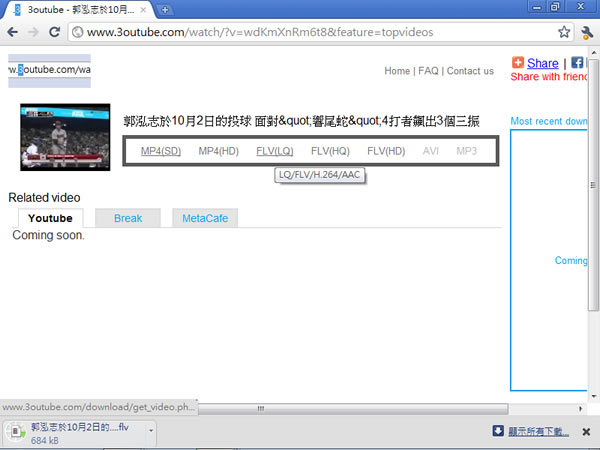Download the FLV(LQ) format
Image resolution: width=600 pixels, height=450 pixels.
[x=275, y=151]
